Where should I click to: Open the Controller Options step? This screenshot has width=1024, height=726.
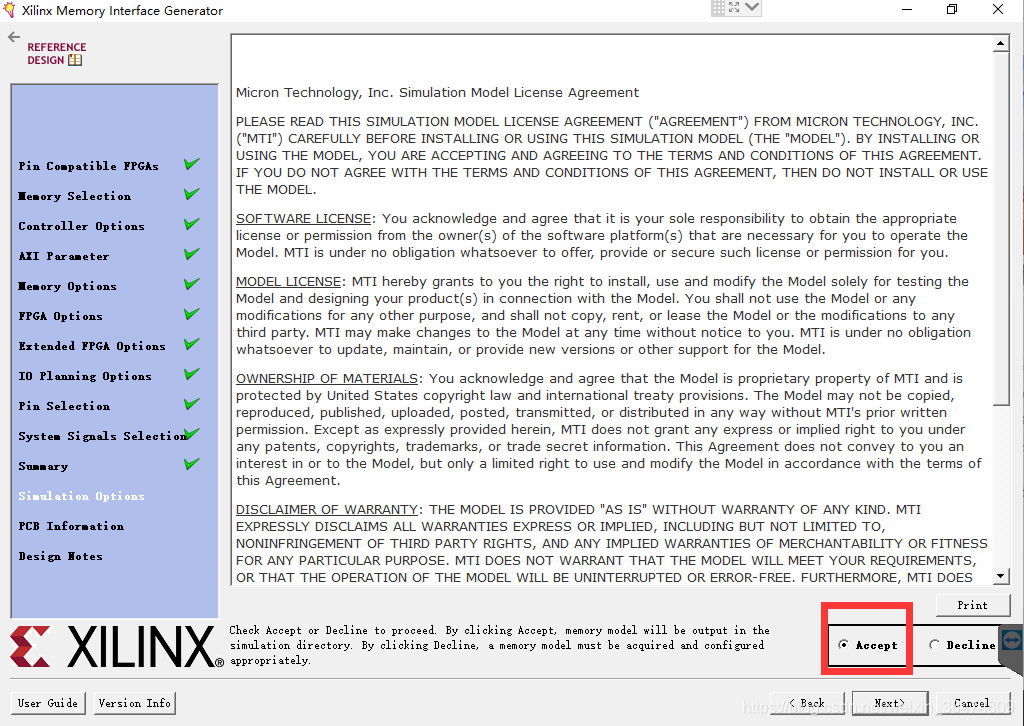82,226
